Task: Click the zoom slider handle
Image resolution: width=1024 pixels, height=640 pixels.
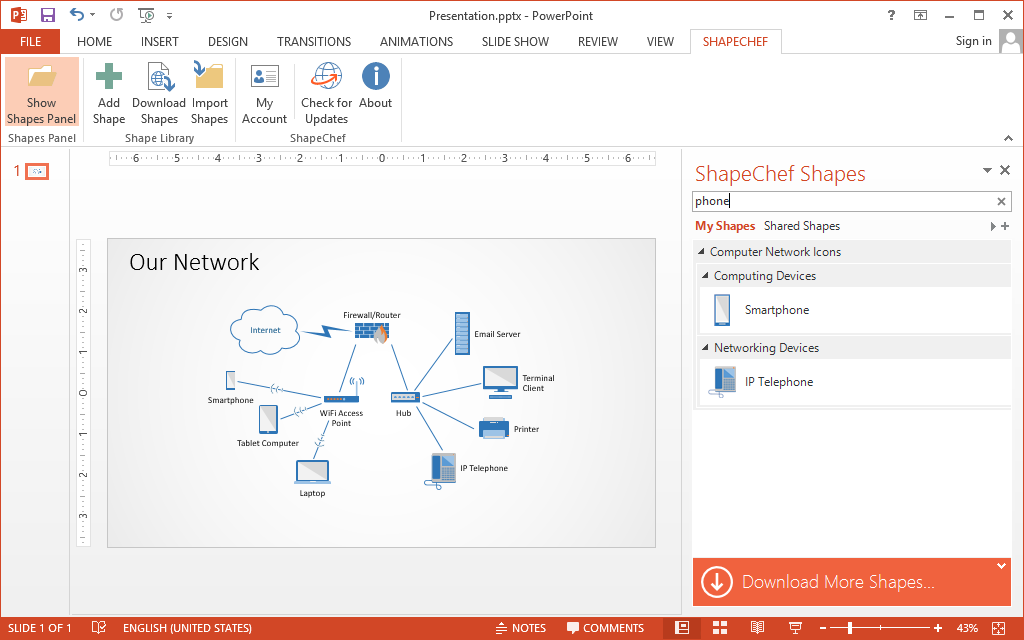Action: pos(850,628)
